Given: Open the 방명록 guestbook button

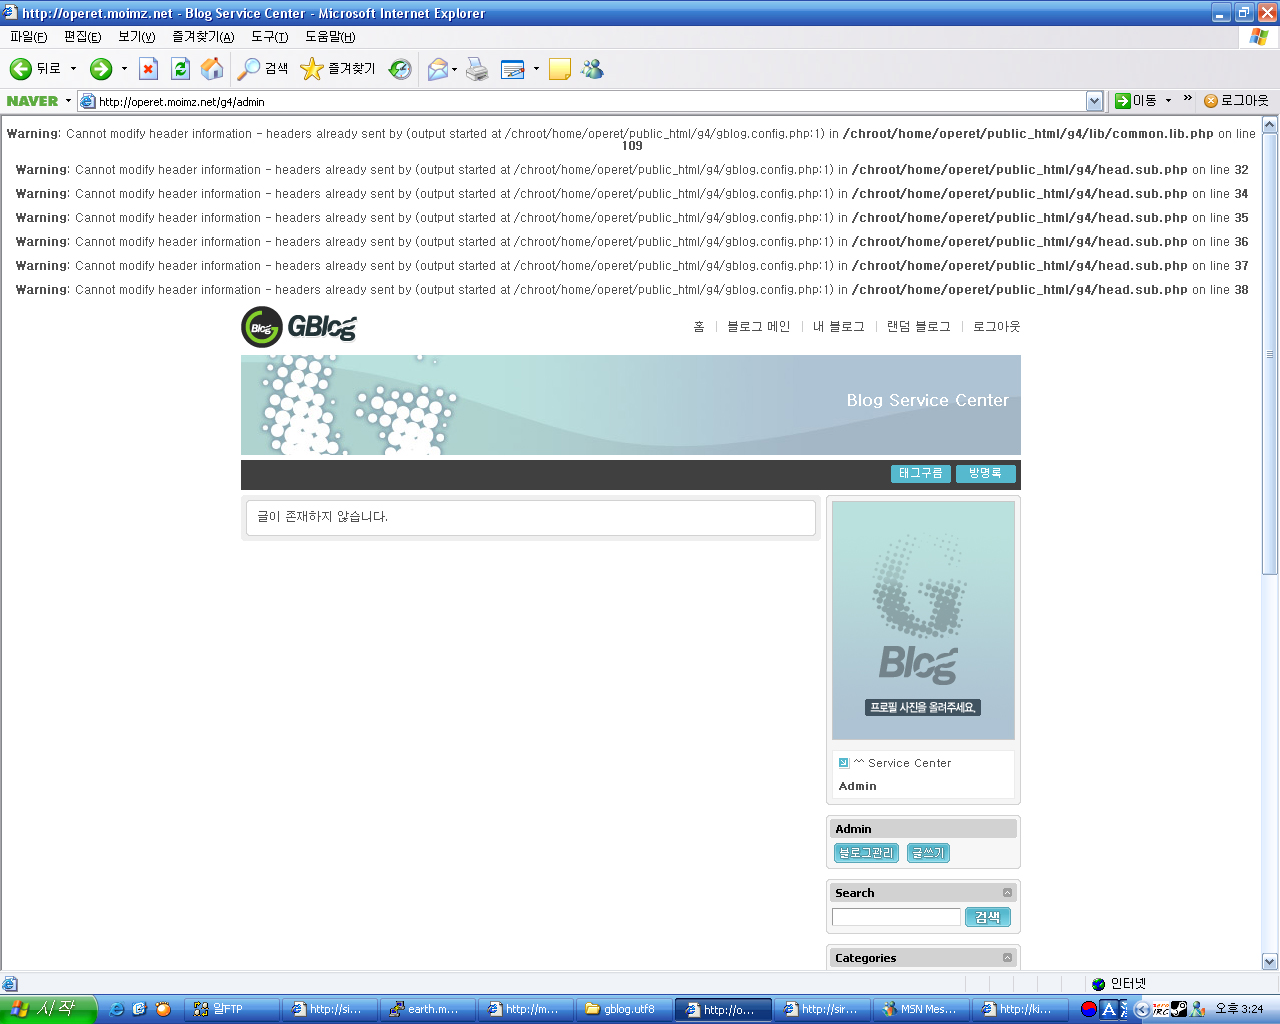Looking at the screenshot, I should [x=985, y=474].
